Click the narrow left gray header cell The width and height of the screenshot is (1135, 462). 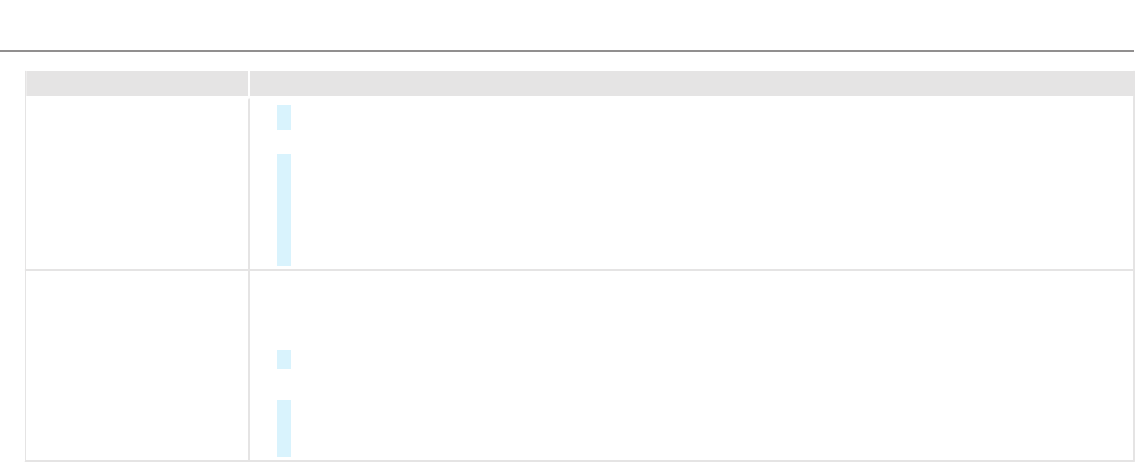[x=136, y=83]
